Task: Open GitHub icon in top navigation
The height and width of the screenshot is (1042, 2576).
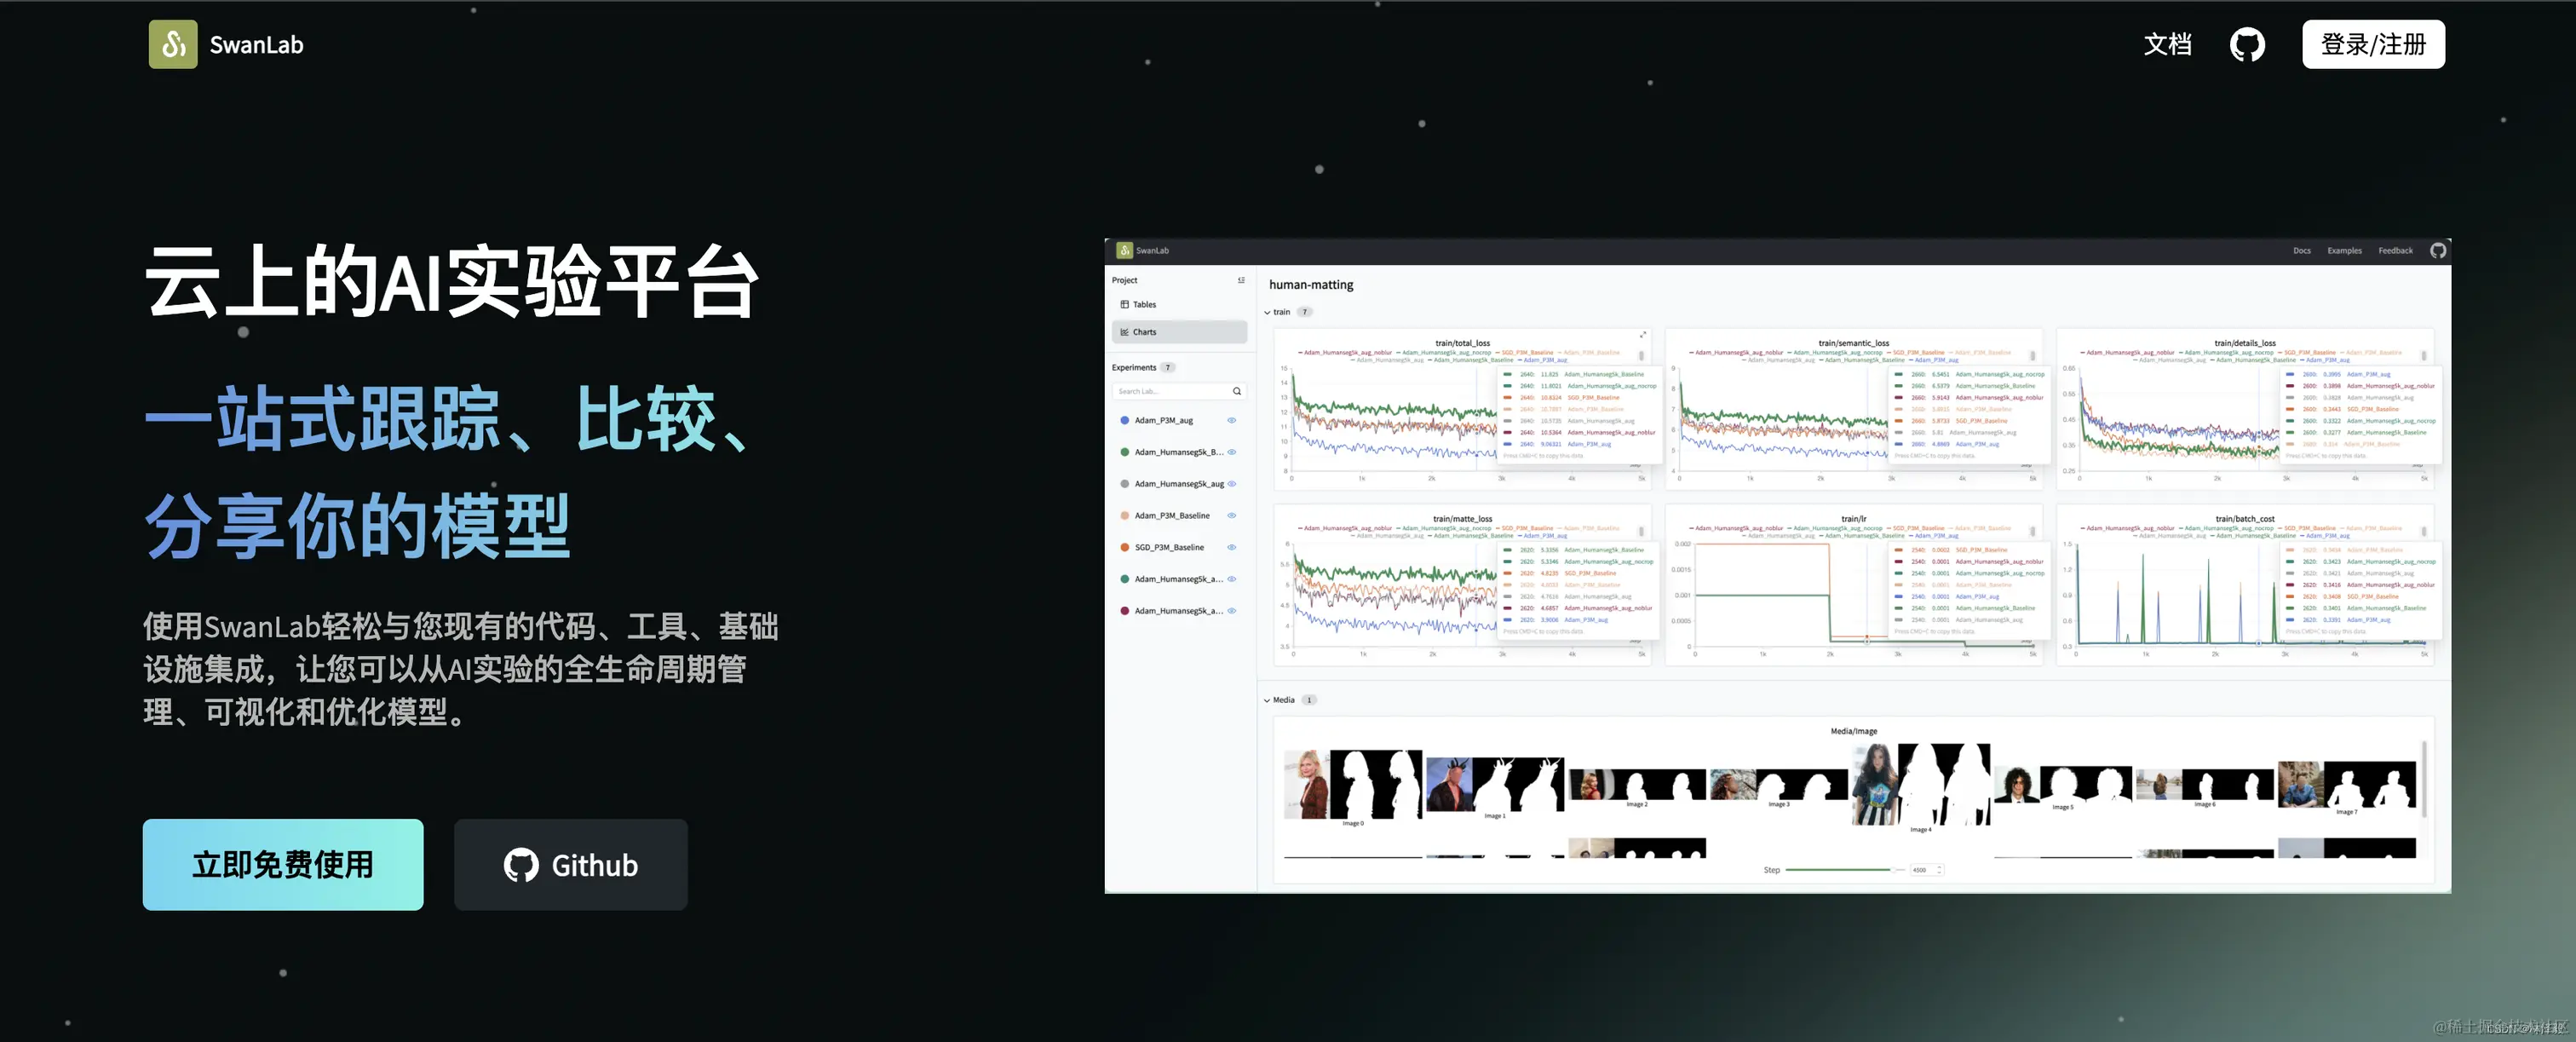Action: click(x=2247, y=45)
